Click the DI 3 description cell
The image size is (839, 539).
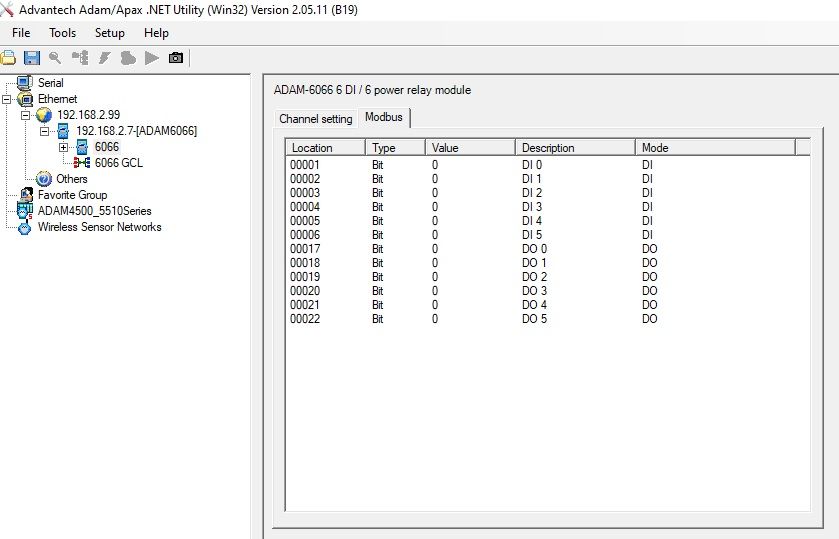[532, 207]
